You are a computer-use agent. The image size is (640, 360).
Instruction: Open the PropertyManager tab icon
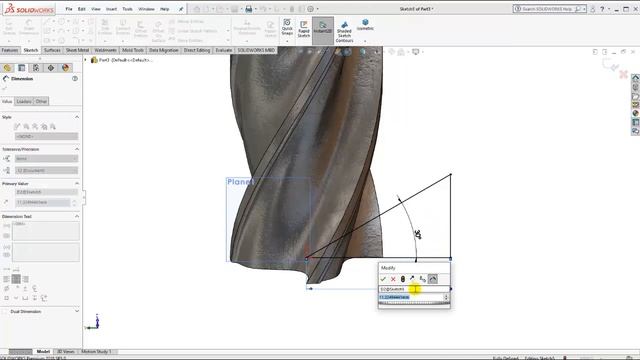click(x=22, y=68)
